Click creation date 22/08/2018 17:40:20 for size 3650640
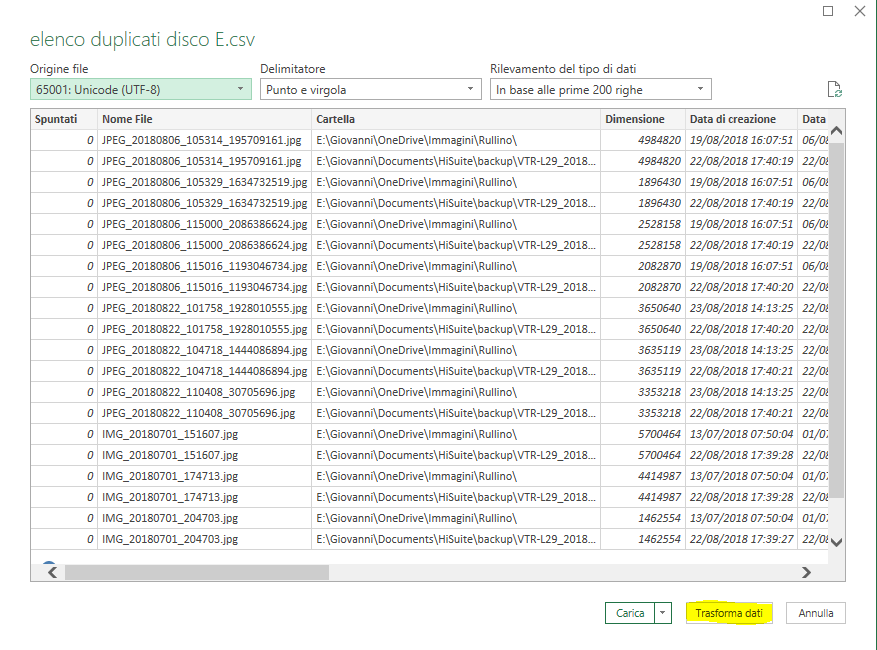Image resolution: width=877 pixels, height=650 pixels. [x=741, y=329]
